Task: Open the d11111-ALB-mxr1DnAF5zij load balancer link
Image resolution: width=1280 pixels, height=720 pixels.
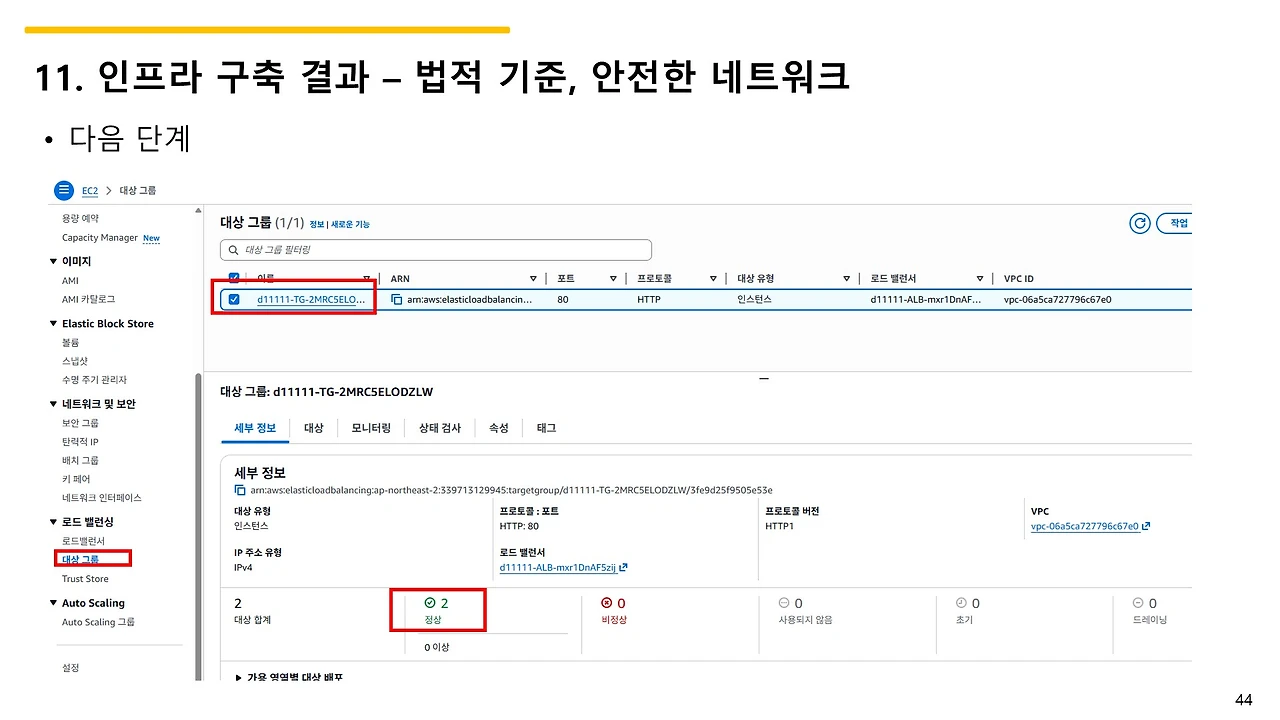Action: click(558, 568)
